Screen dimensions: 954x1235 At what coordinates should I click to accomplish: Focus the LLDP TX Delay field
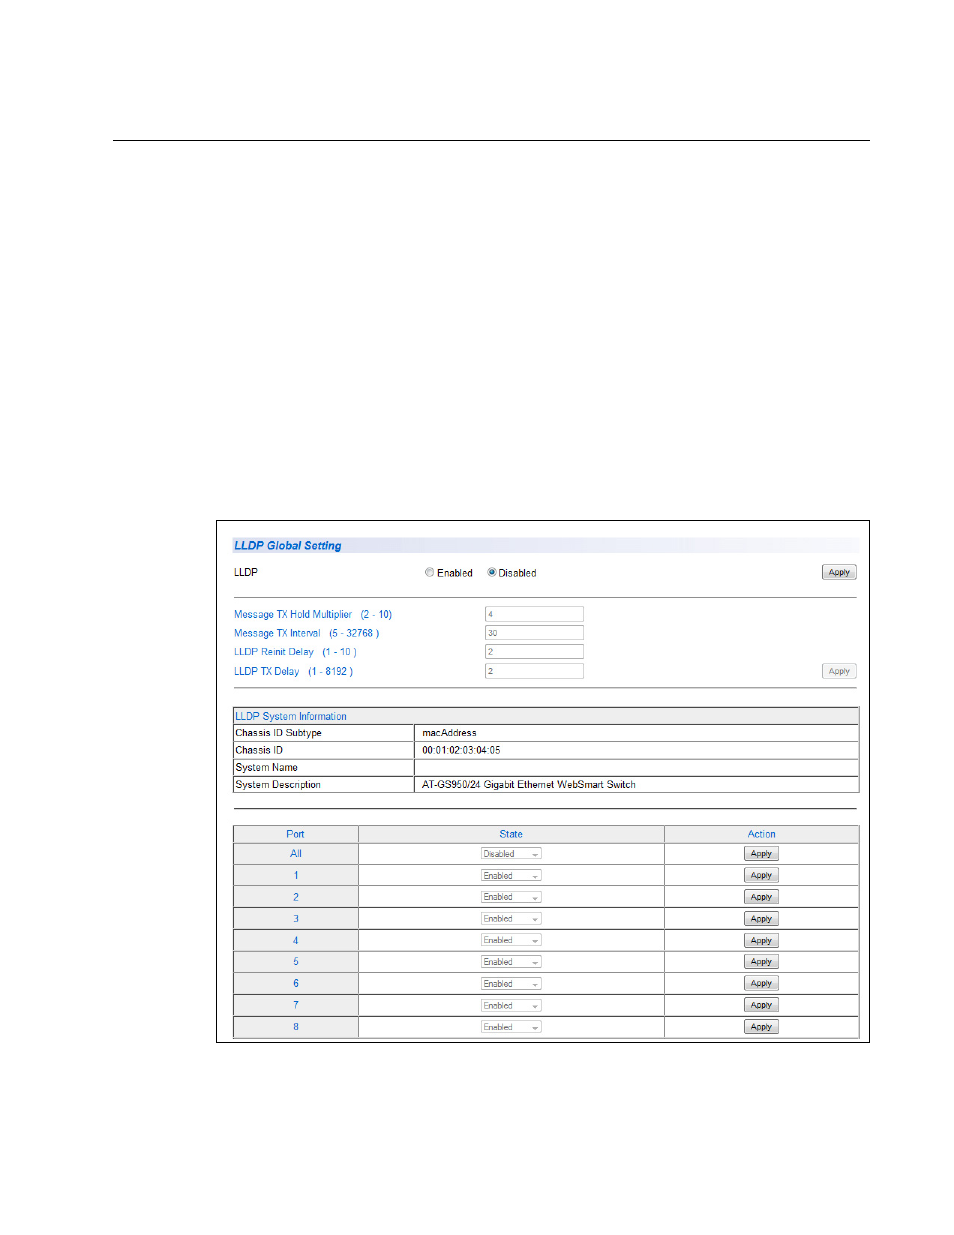click(x=534, y=672)
